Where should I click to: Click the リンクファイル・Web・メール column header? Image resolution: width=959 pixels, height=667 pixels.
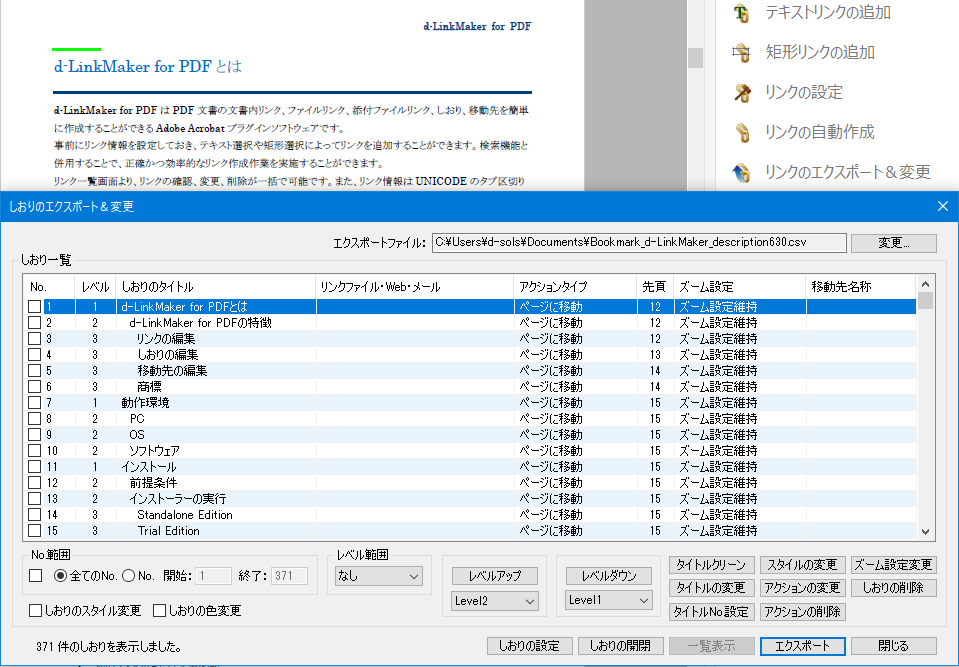point(415,287)
